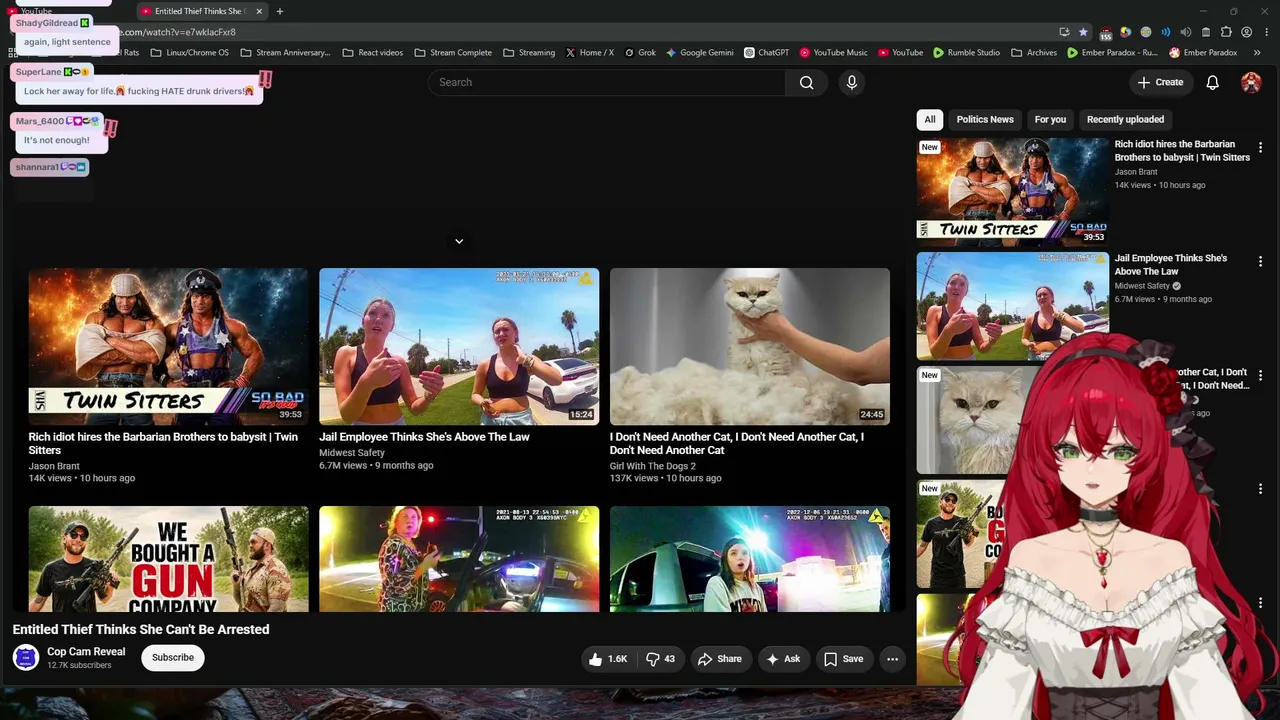Viewport: 1280px width, 720px height.
Task: Open the Cop Cam Reveal channel name link
Action: 86,652
